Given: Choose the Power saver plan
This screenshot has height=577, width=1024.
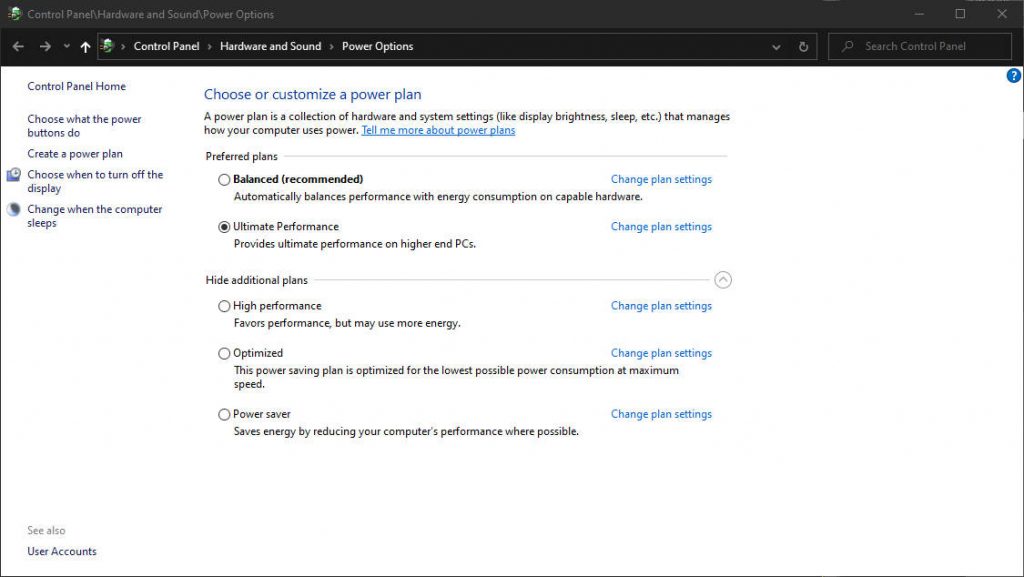Looking at the screenshot, I should tap(224, 413).
